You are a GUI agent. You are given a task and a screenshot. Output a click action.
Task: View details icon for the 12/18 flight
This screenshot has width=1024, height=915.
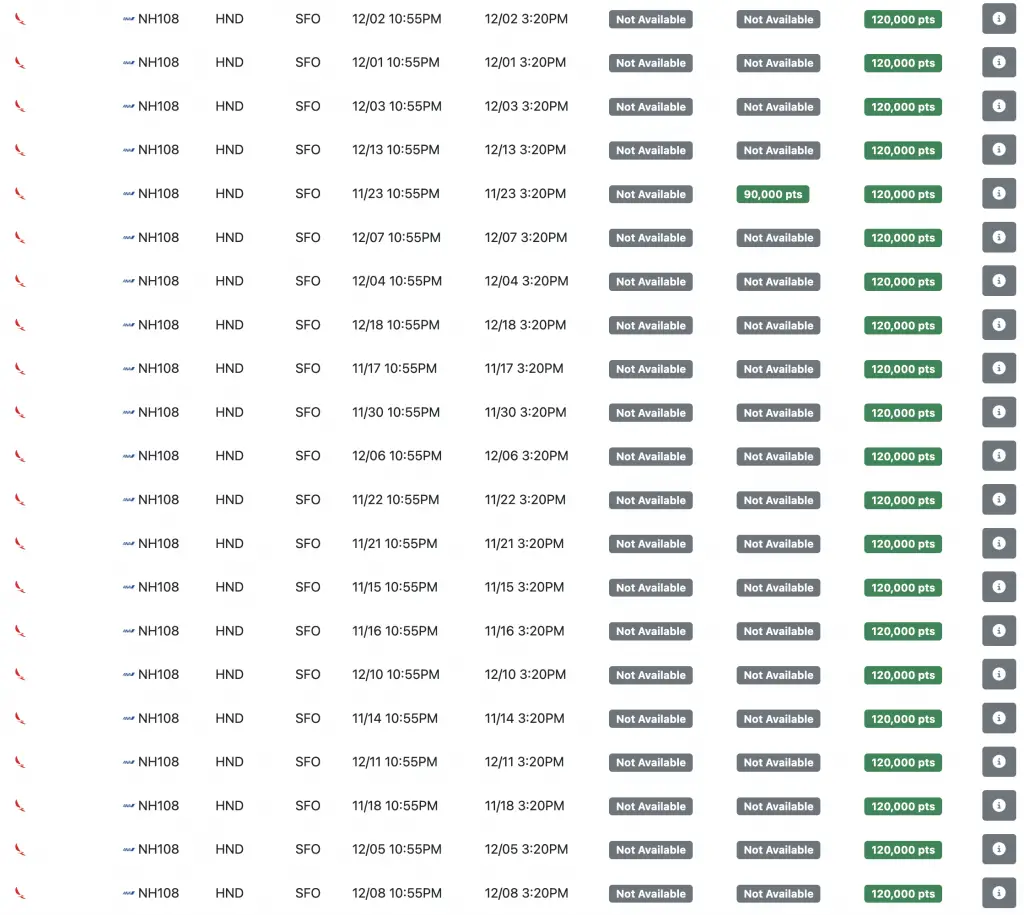[999, 325]
